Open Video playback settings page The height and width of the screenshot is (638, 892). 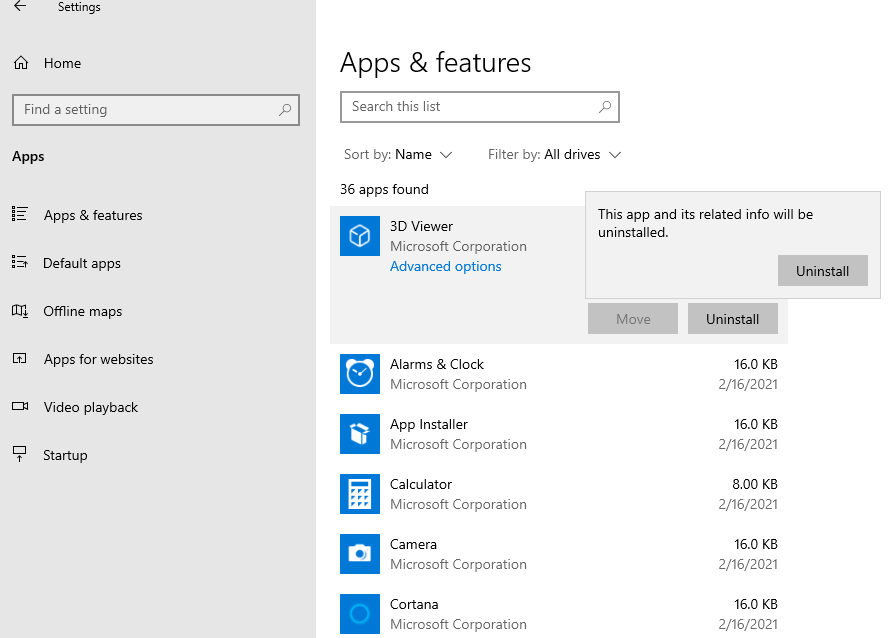pyautogui.click(x=90, y=407)
